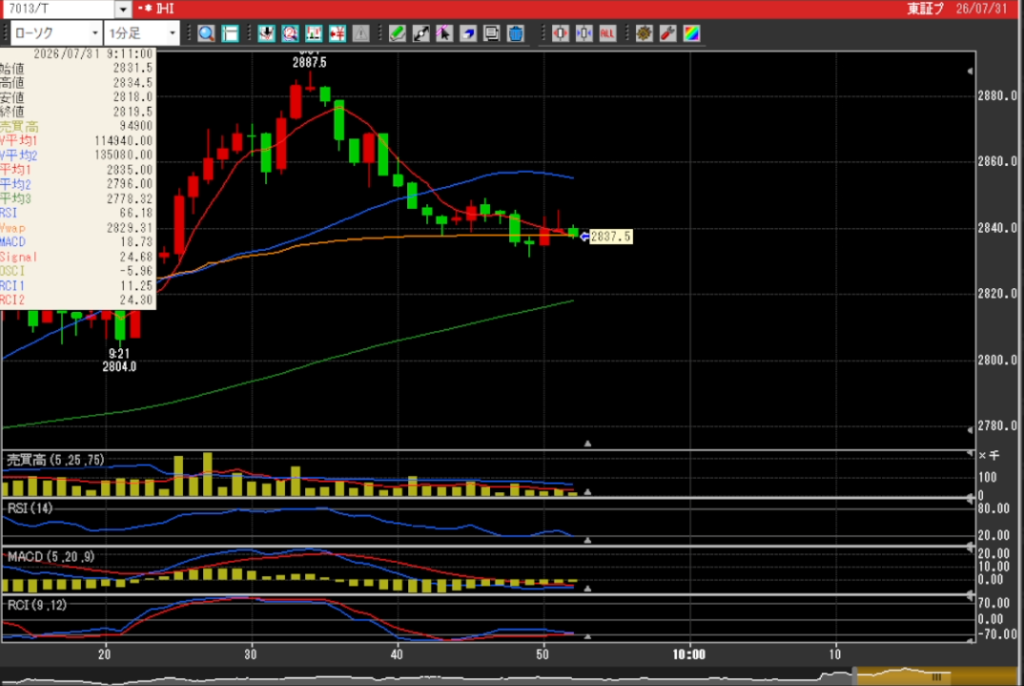Click the small arrow near 2780.0 axis level
The height and width of the screenshot is (686, 1024).
(x=970, y=430)
